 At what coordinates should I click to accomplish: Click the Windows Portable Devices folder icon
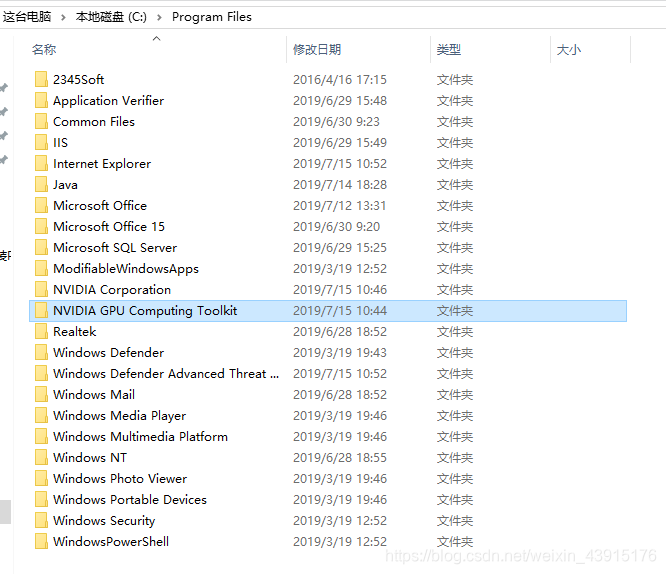coord(41,499)
